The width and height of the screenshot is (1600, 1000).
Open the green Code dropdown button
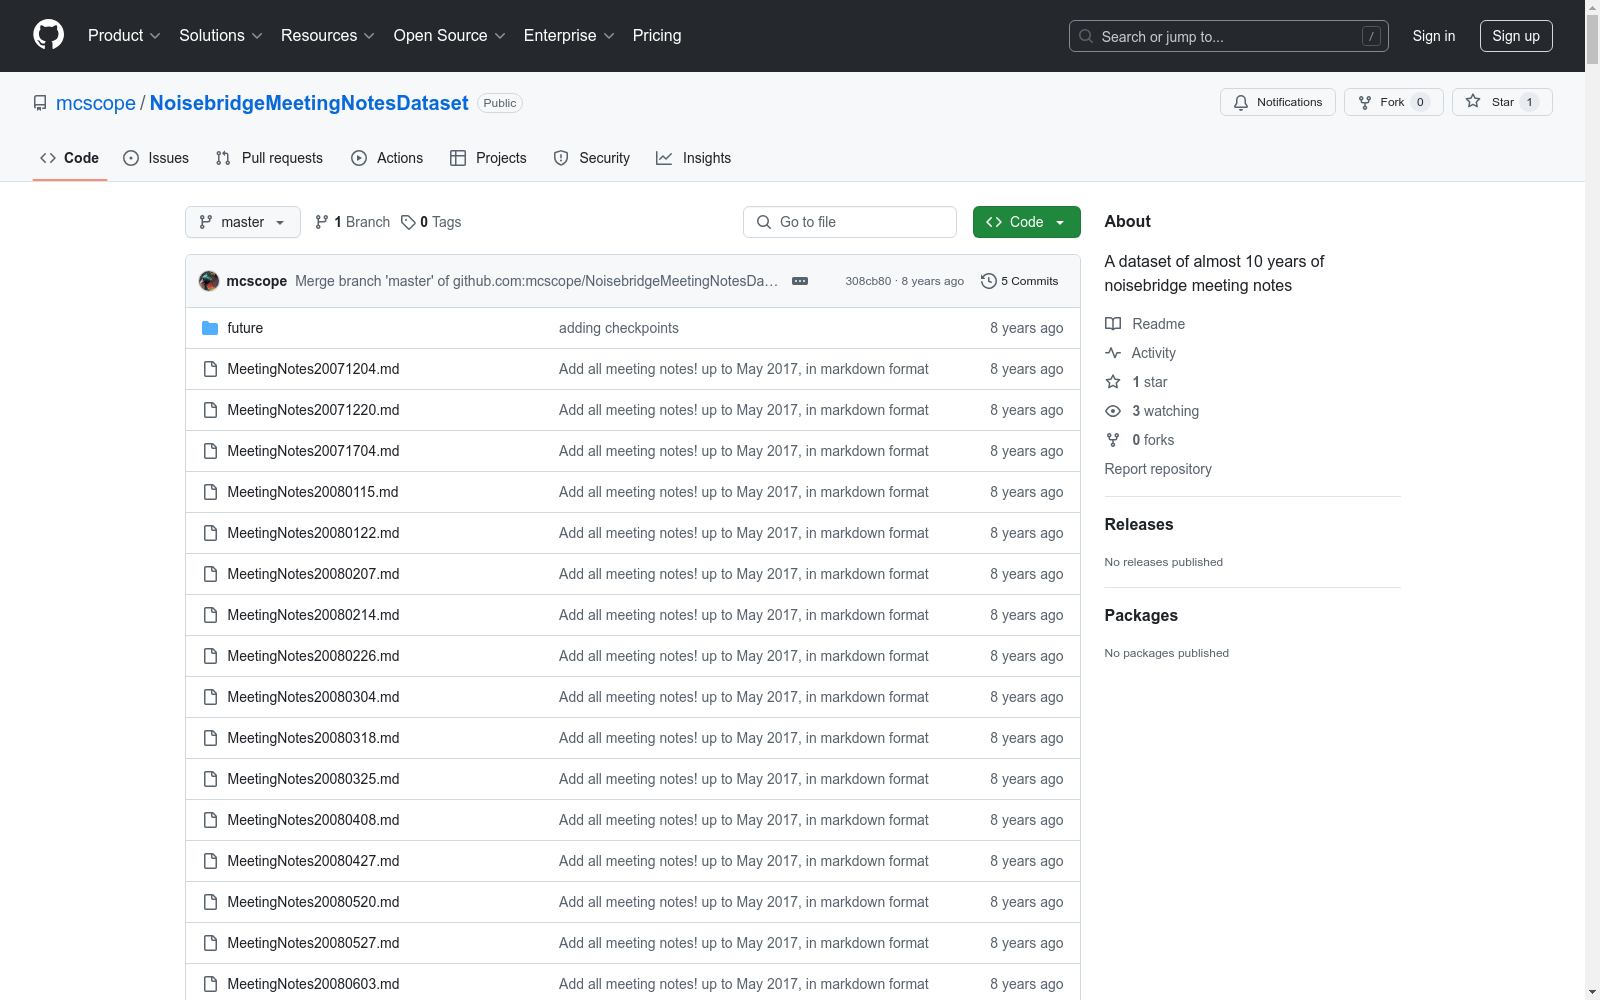[1026, 222]
